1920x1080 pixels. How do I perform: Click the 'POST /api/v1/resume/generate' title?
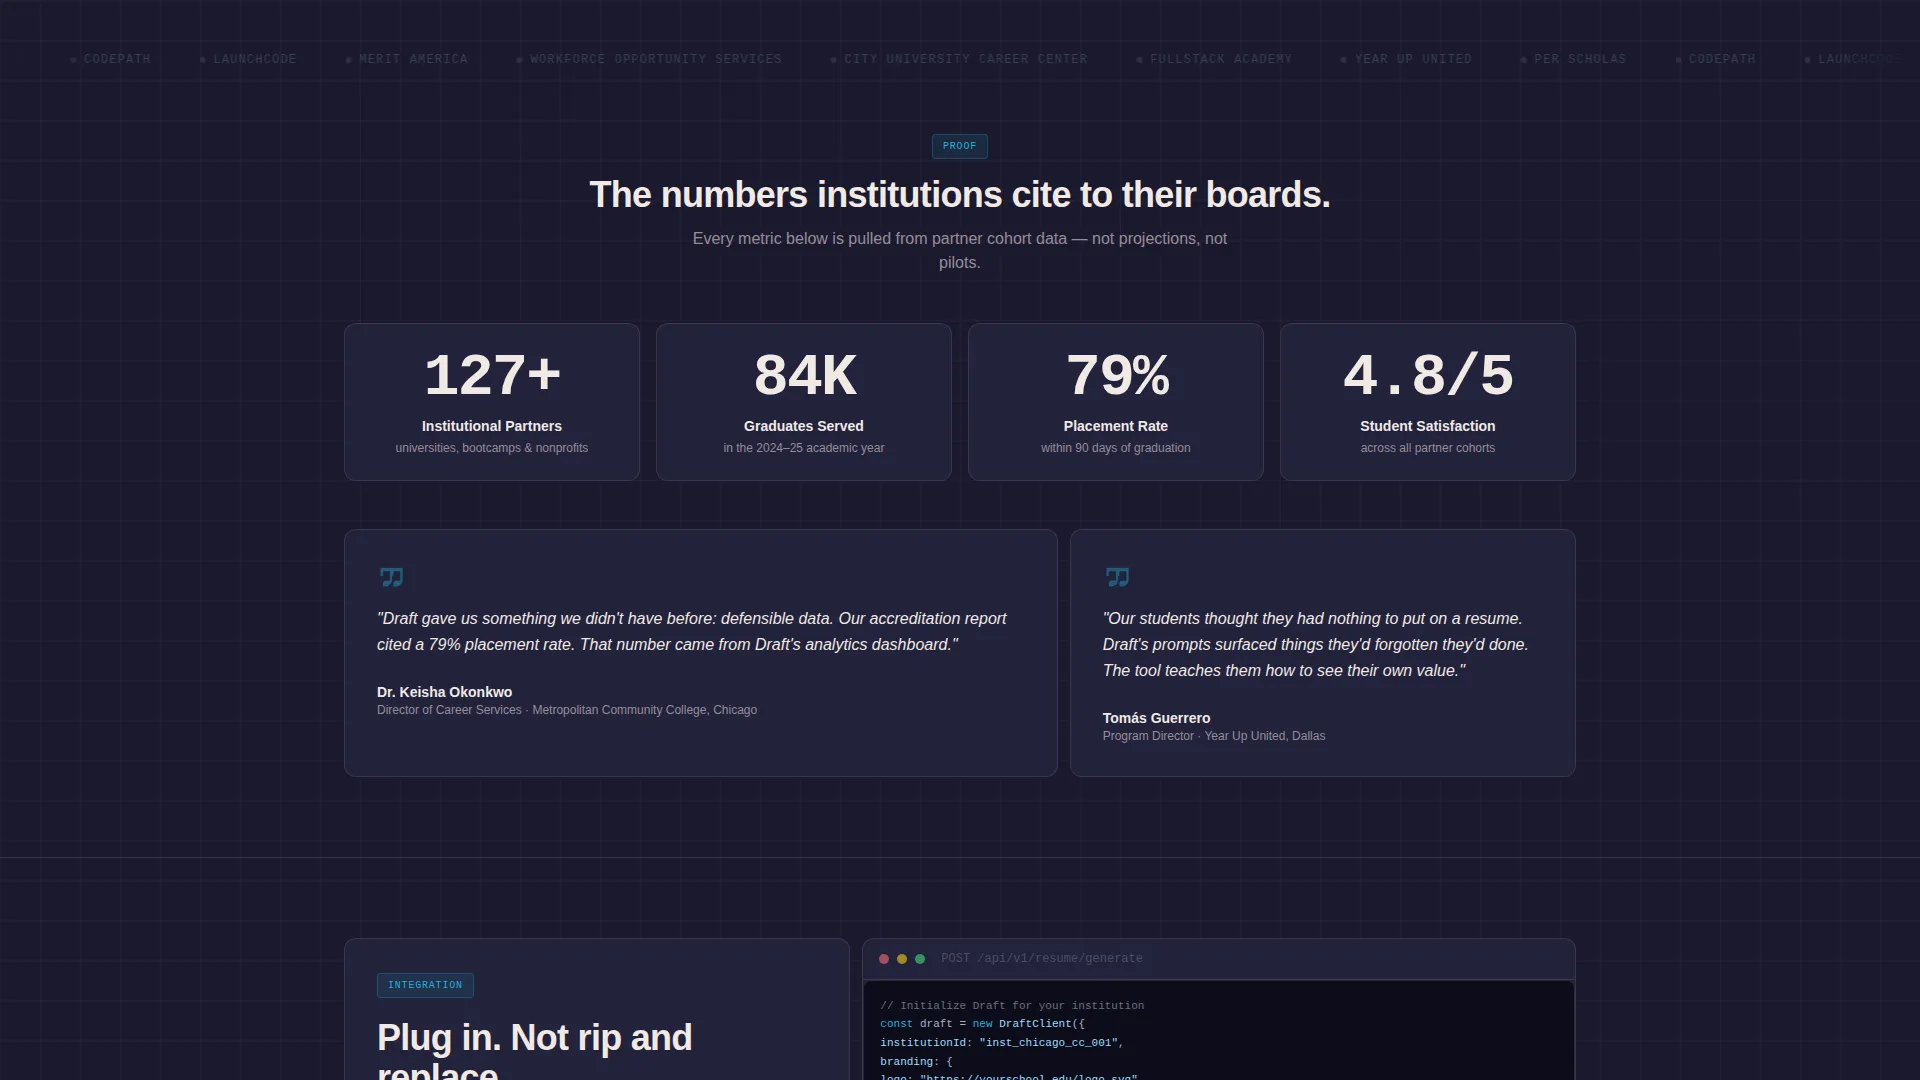point(1041,958)
